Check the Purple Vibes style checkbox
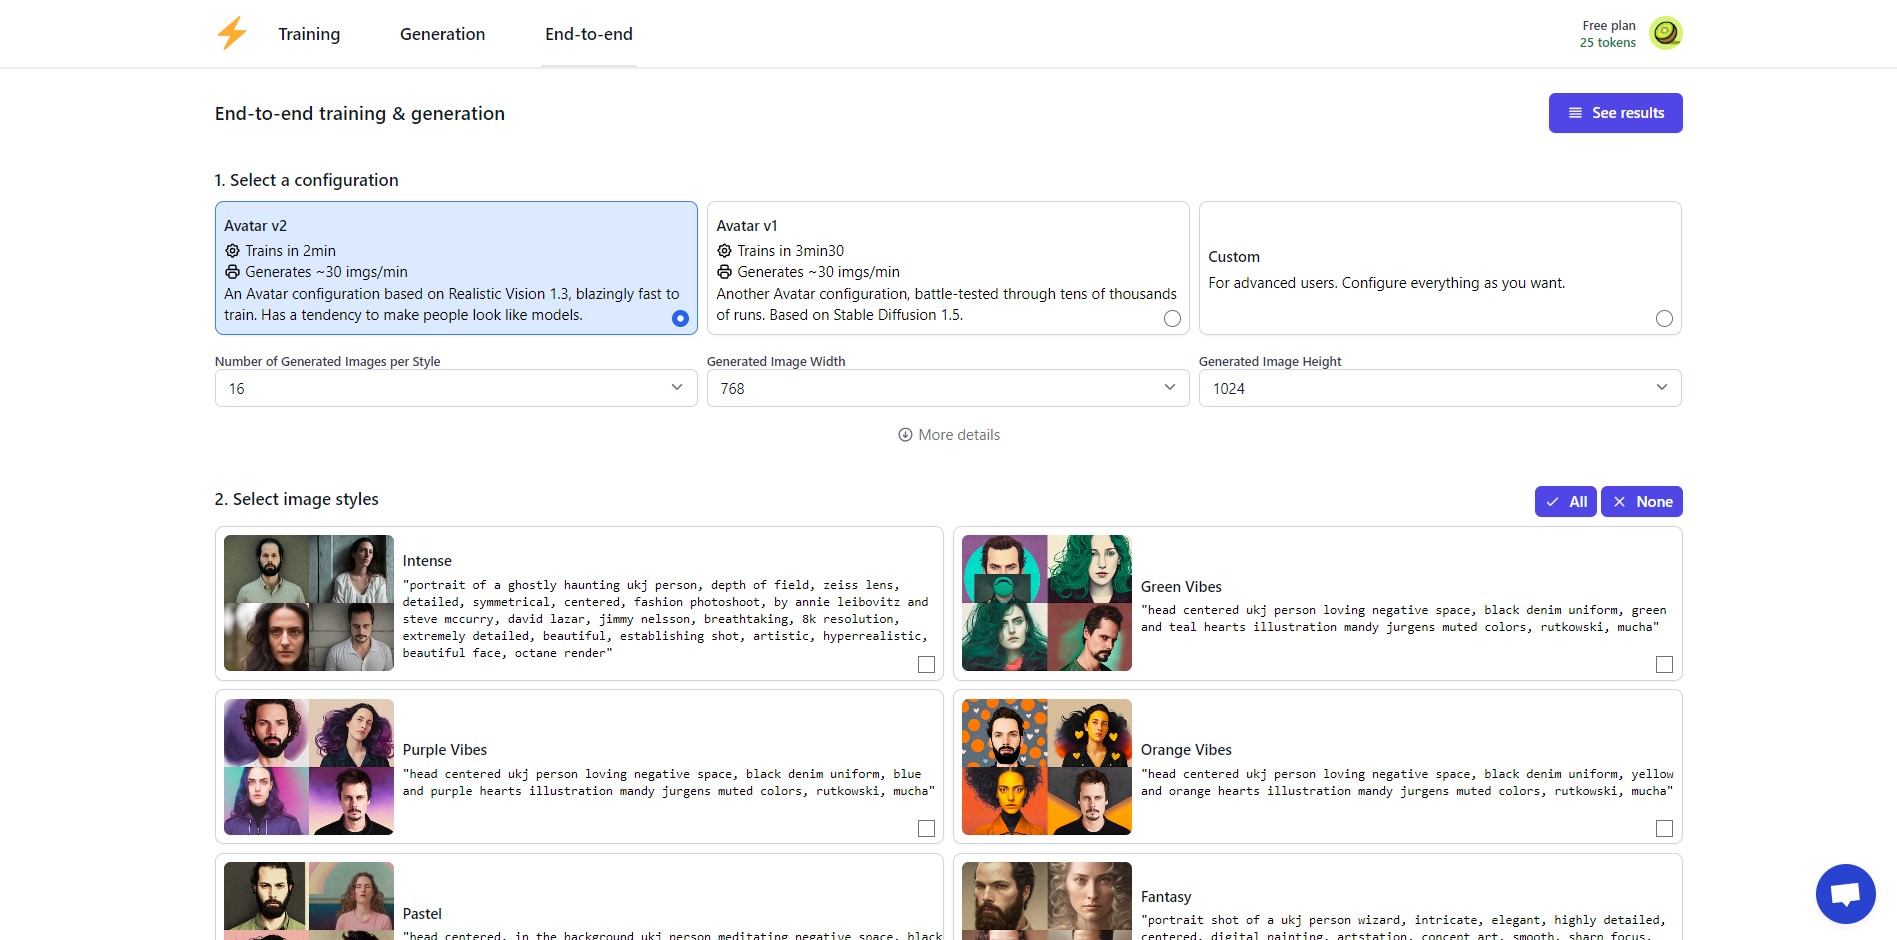The width and height of the screenshot is (1897, 940). [x=926, y=828]
